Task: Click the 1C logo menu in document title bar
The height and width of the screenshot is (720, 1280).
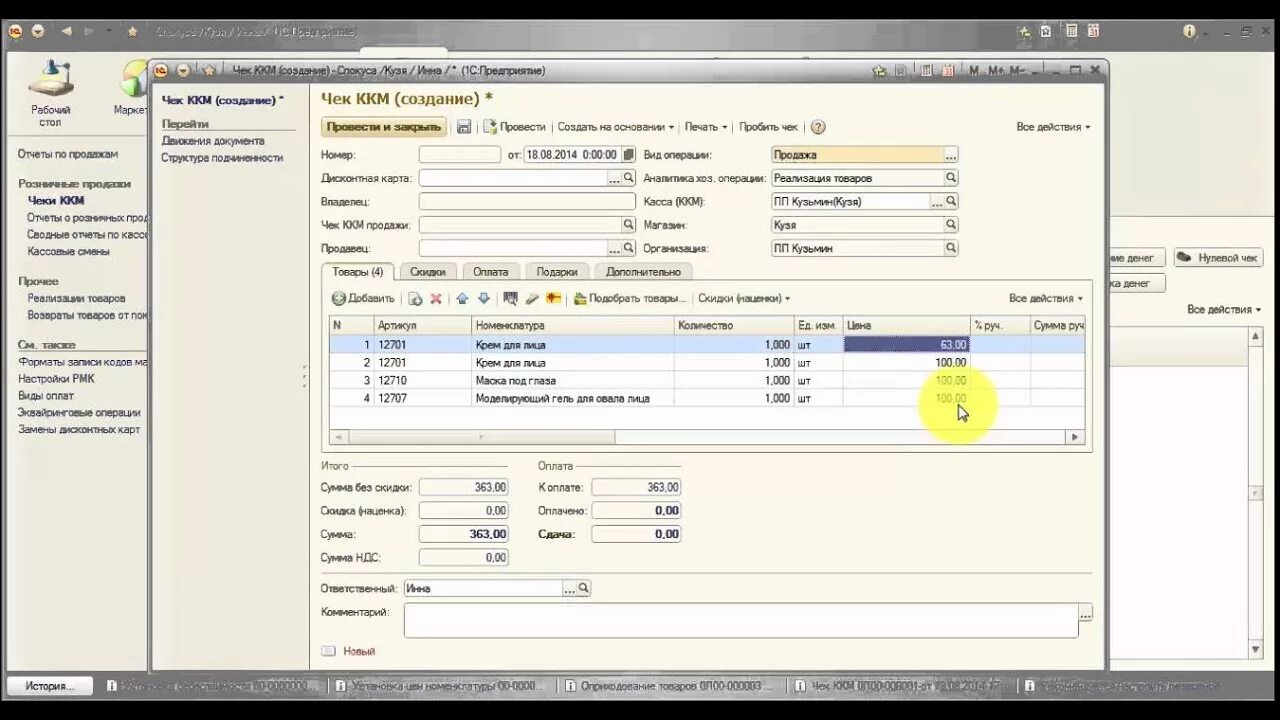Action: [x=160, y=70]
